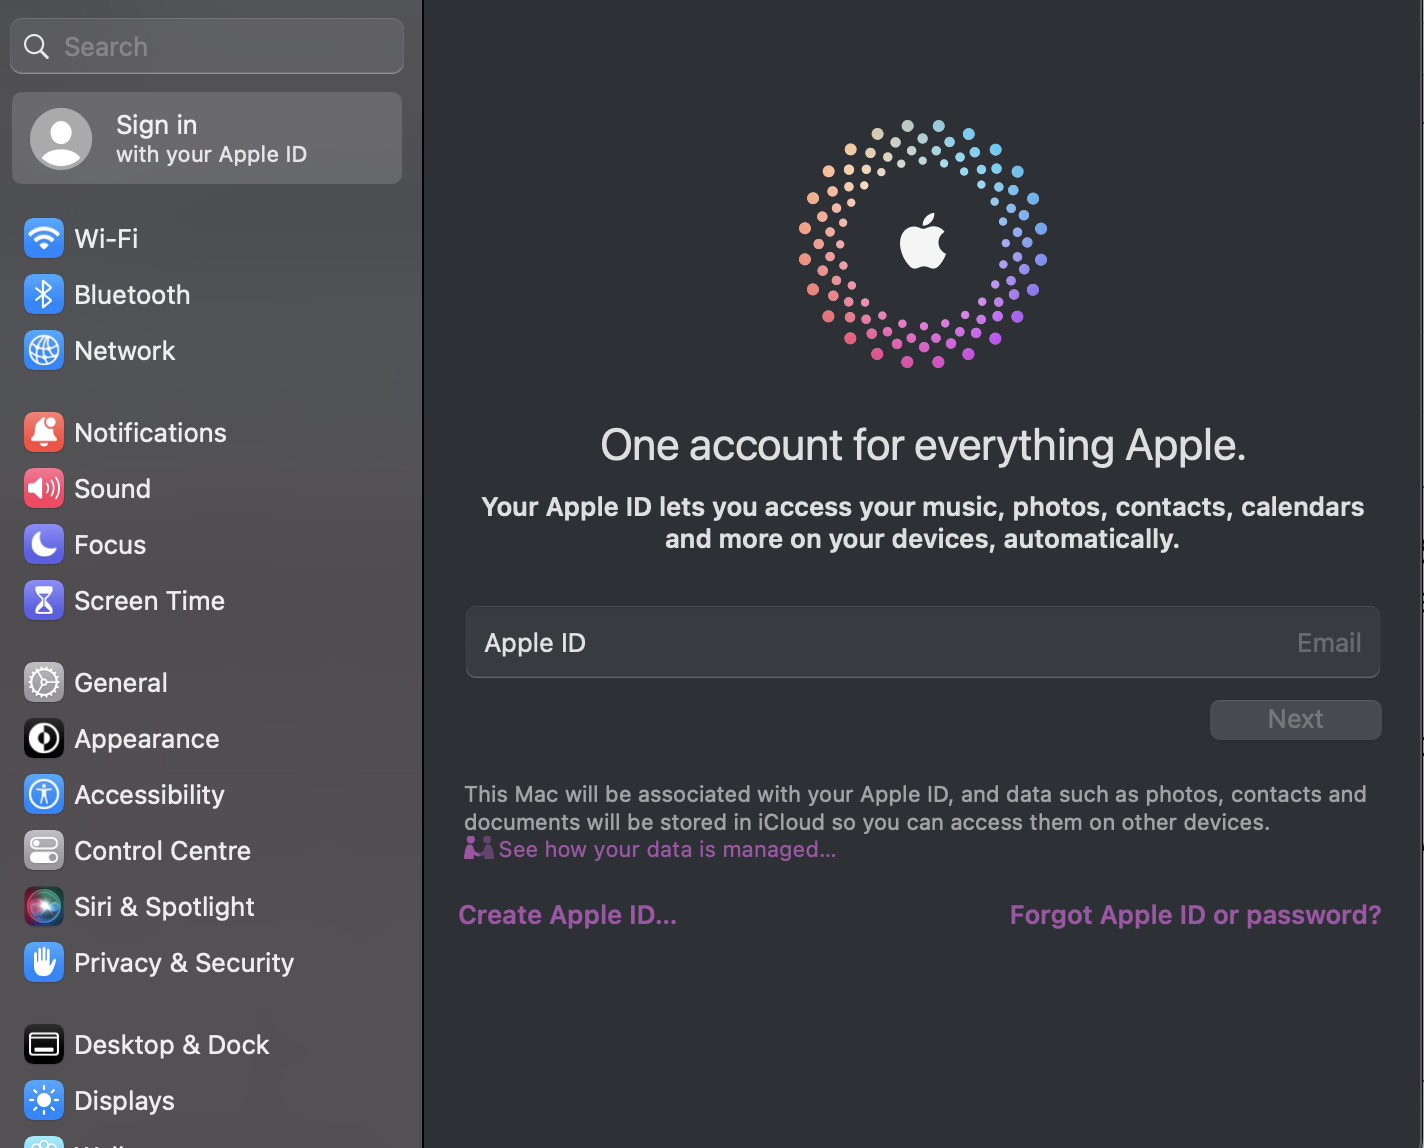
Task: Open Sound preferences
Action: [207, 488]
